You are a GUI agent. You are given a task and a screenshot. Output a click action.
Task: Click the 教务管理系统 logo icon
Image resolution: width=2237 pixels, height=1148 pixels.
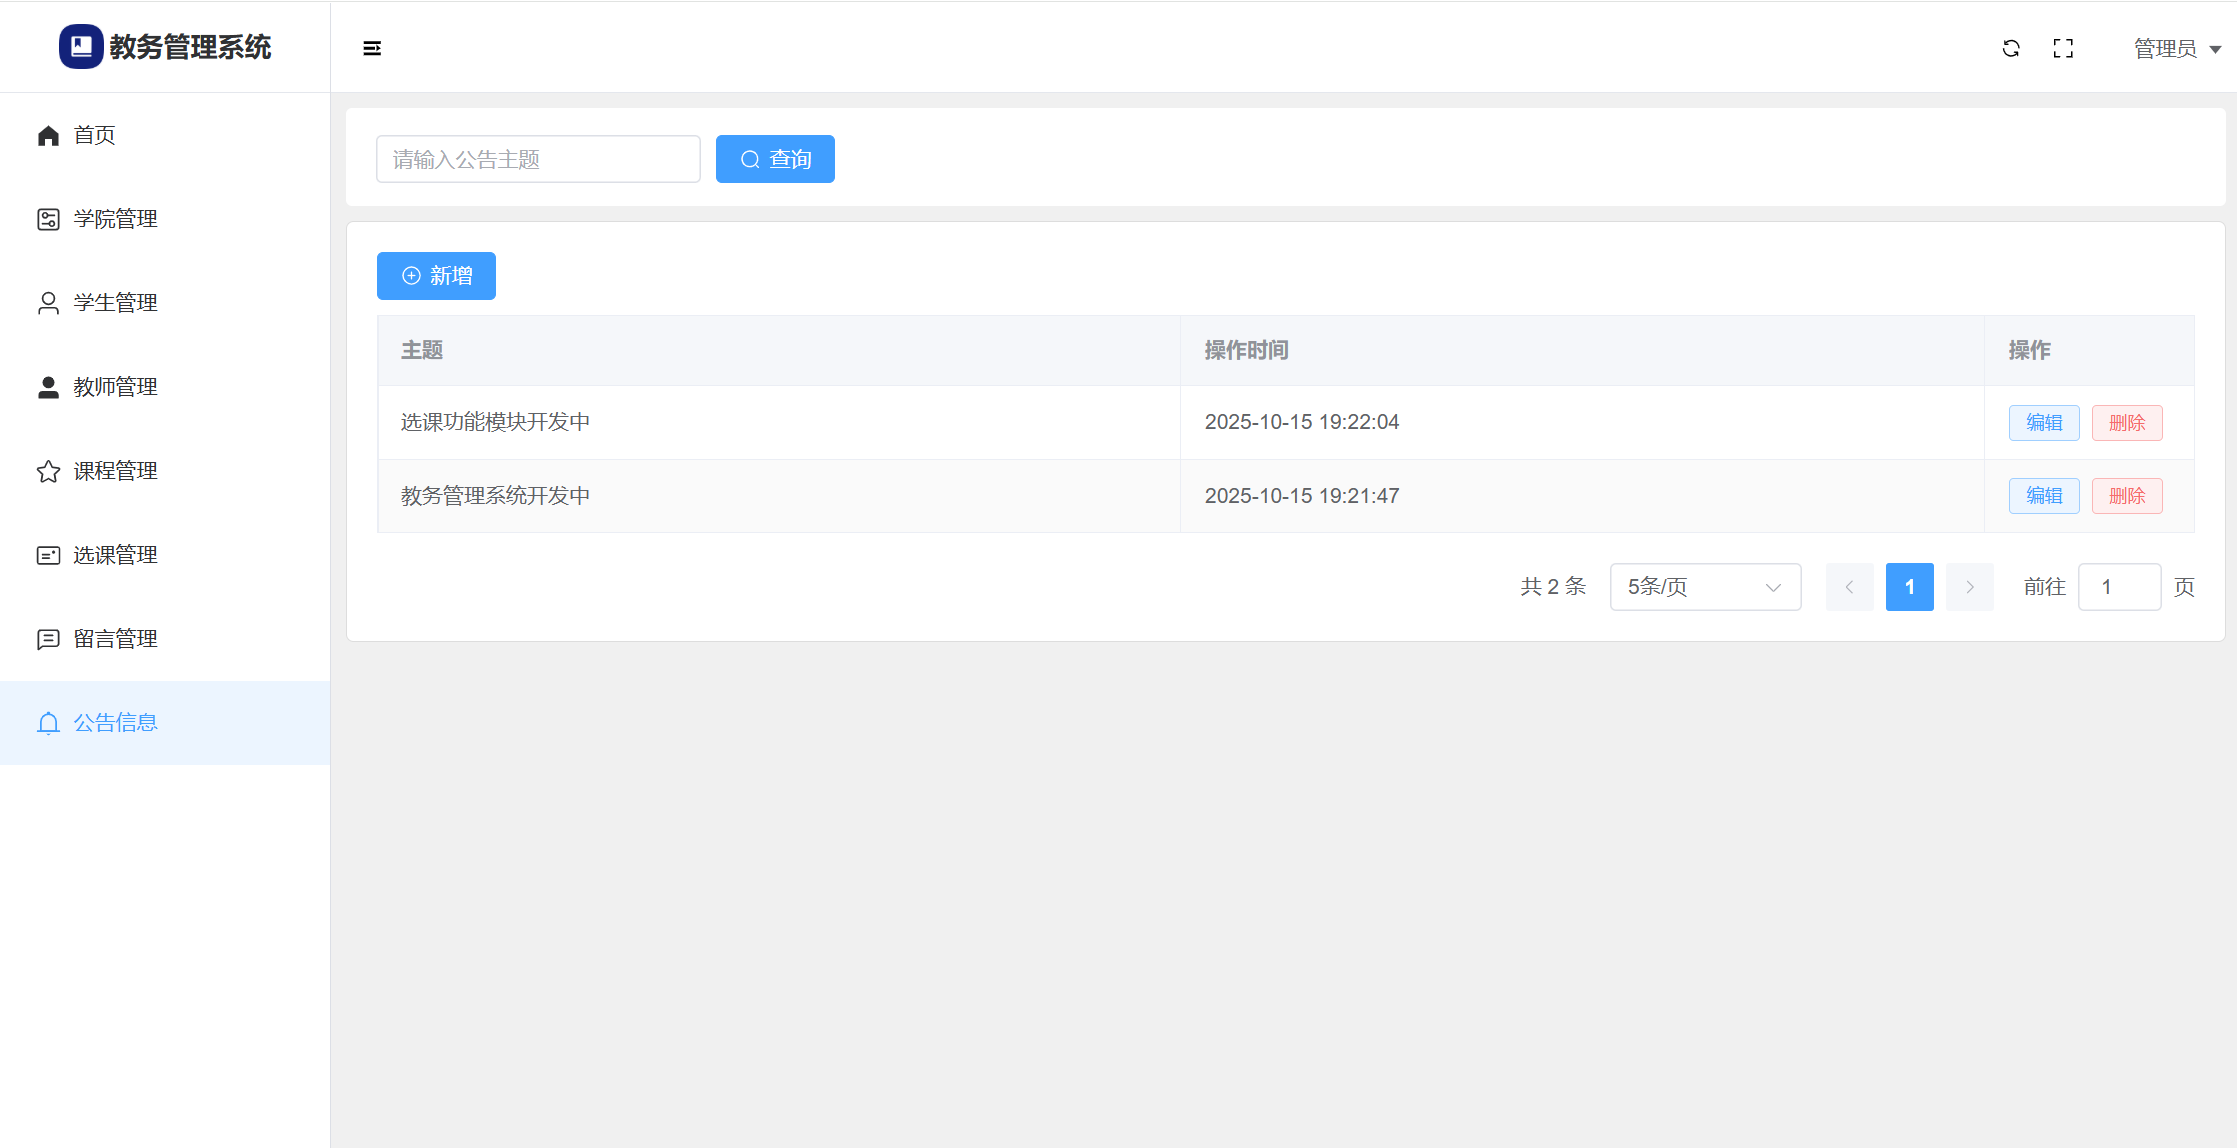tap(81, 47)
